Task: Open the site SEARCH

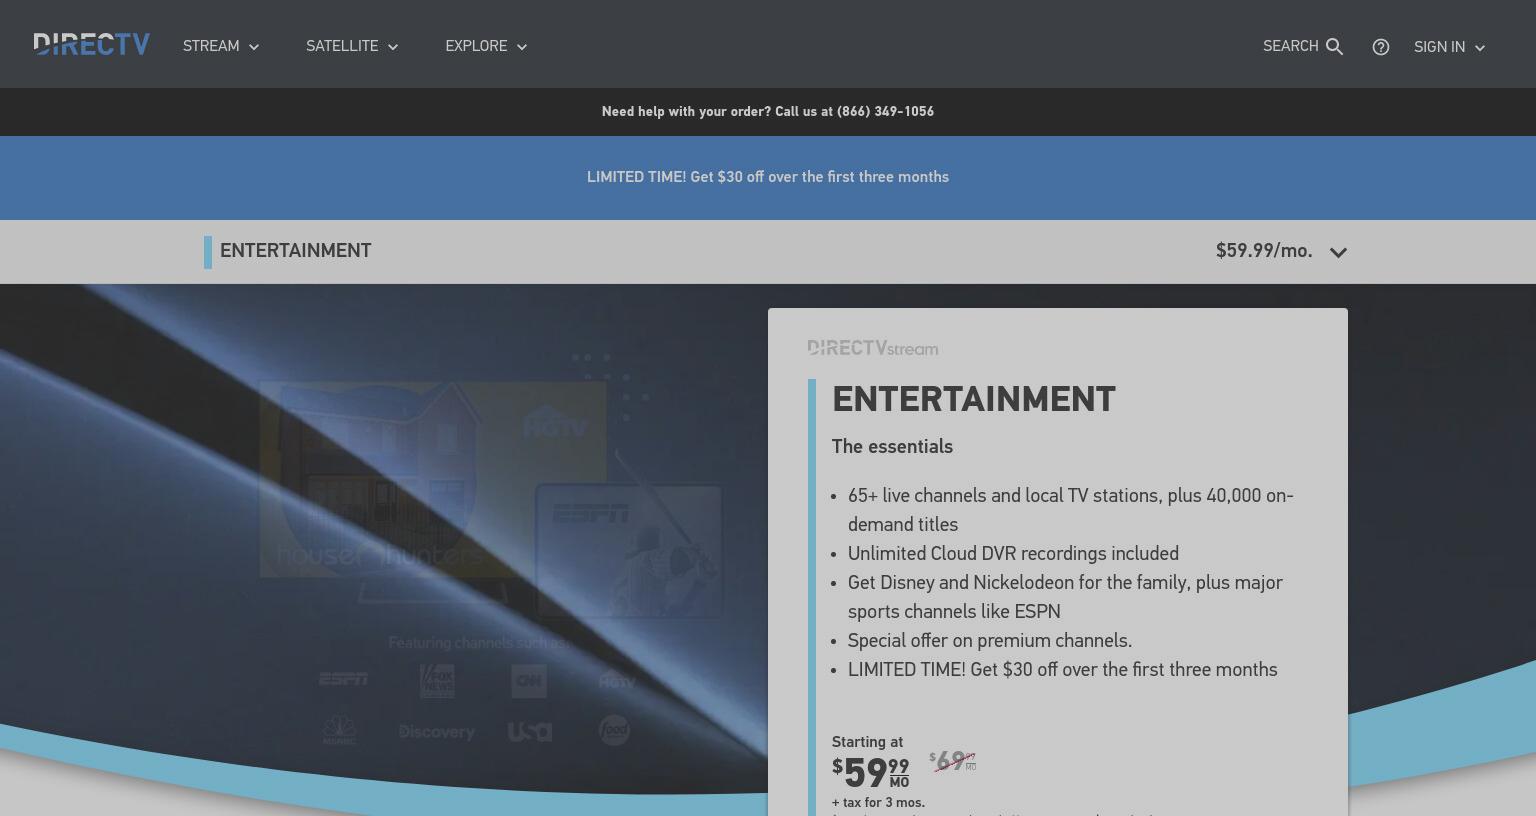Action: tap(1303, 47)
